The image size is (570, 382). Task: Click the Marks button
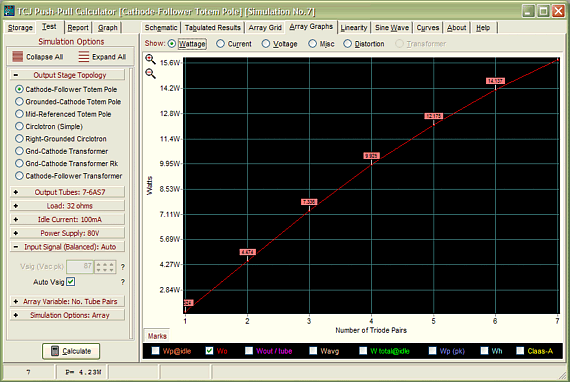click(157, 336)
